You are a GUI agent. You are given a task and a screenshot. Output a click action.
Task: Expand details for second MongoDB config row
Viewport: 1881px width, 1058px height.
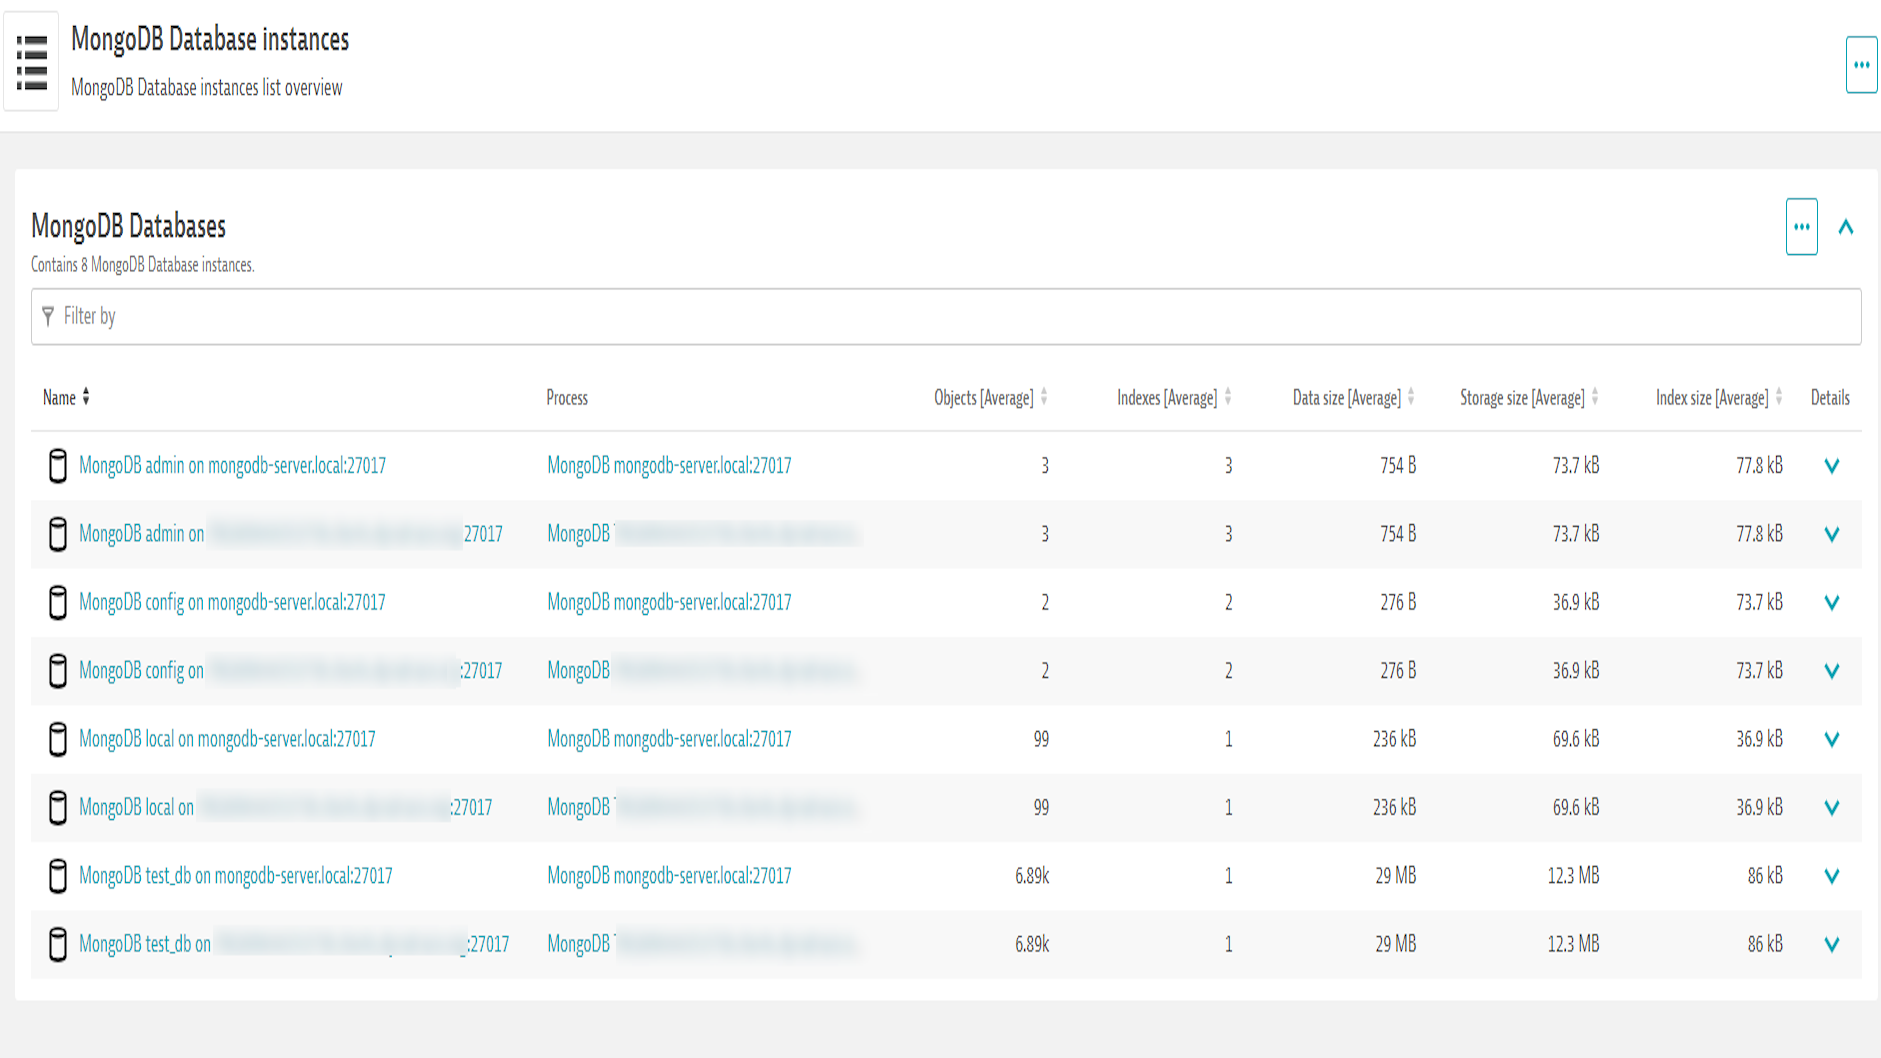click(1831, 671)
